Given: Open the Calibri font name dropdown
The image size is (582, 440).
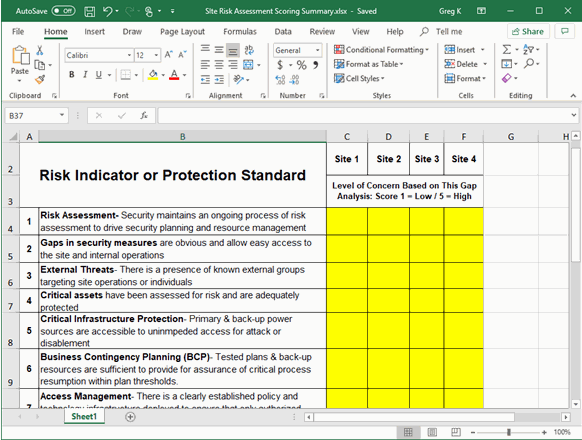Looking at the screenshot, I should tap(129, 55).
